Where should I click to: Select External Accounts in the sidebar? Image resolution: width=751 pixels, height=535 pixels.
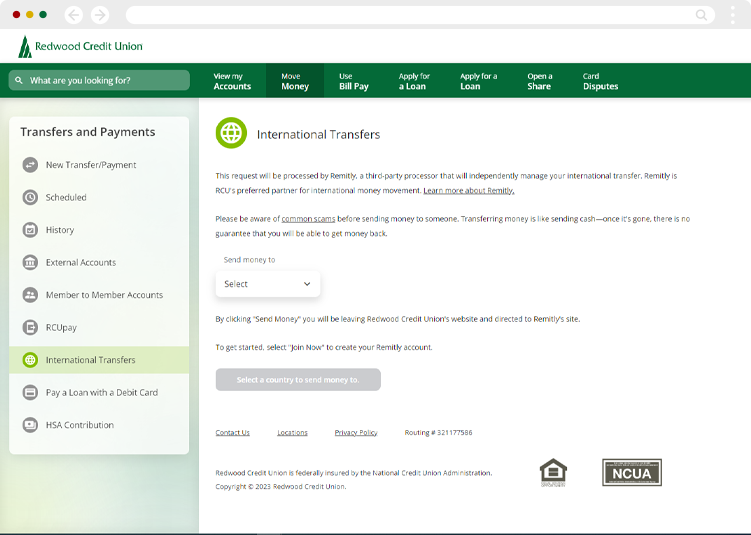click(99, 262)
